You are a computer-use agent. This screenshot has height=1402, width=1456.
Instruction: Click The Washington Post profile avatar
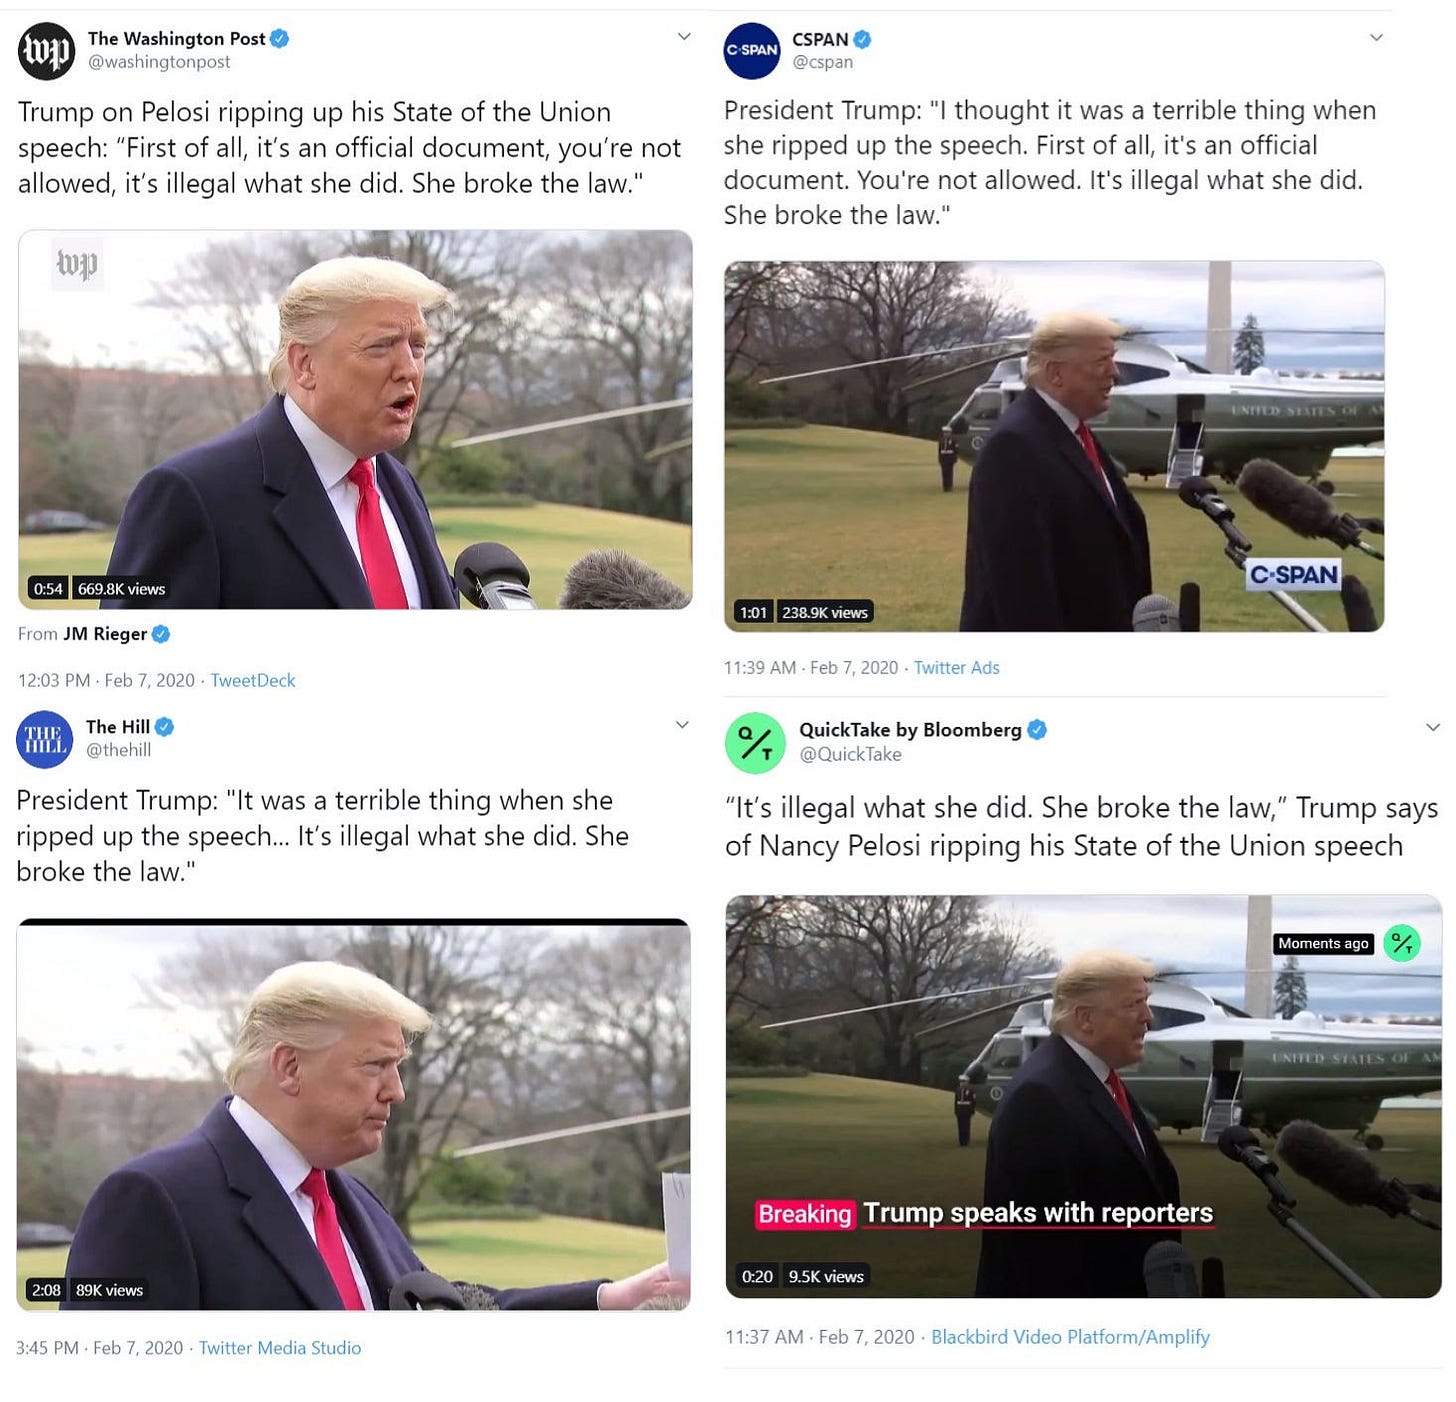click(x=47, y=51)
